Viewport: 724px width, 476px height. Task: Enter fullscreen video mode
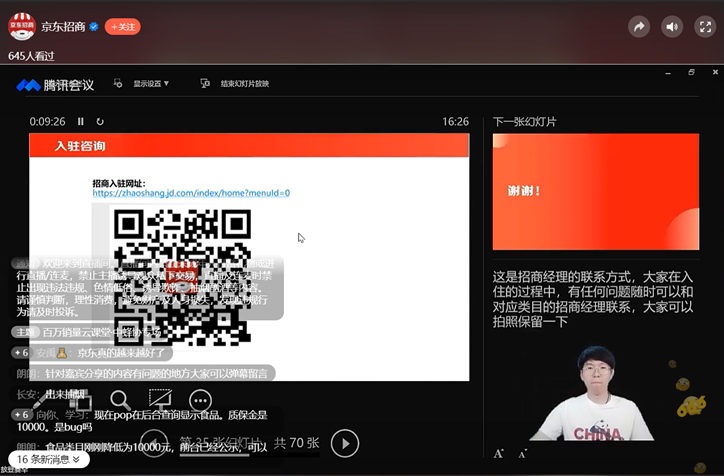(705, 27)
